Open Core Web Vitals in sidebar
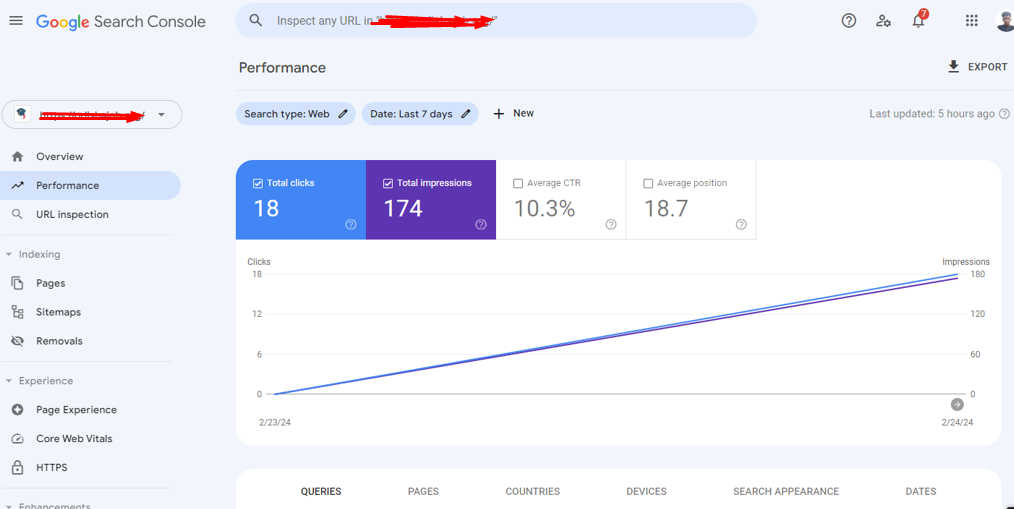 click(x=74, y=439)
